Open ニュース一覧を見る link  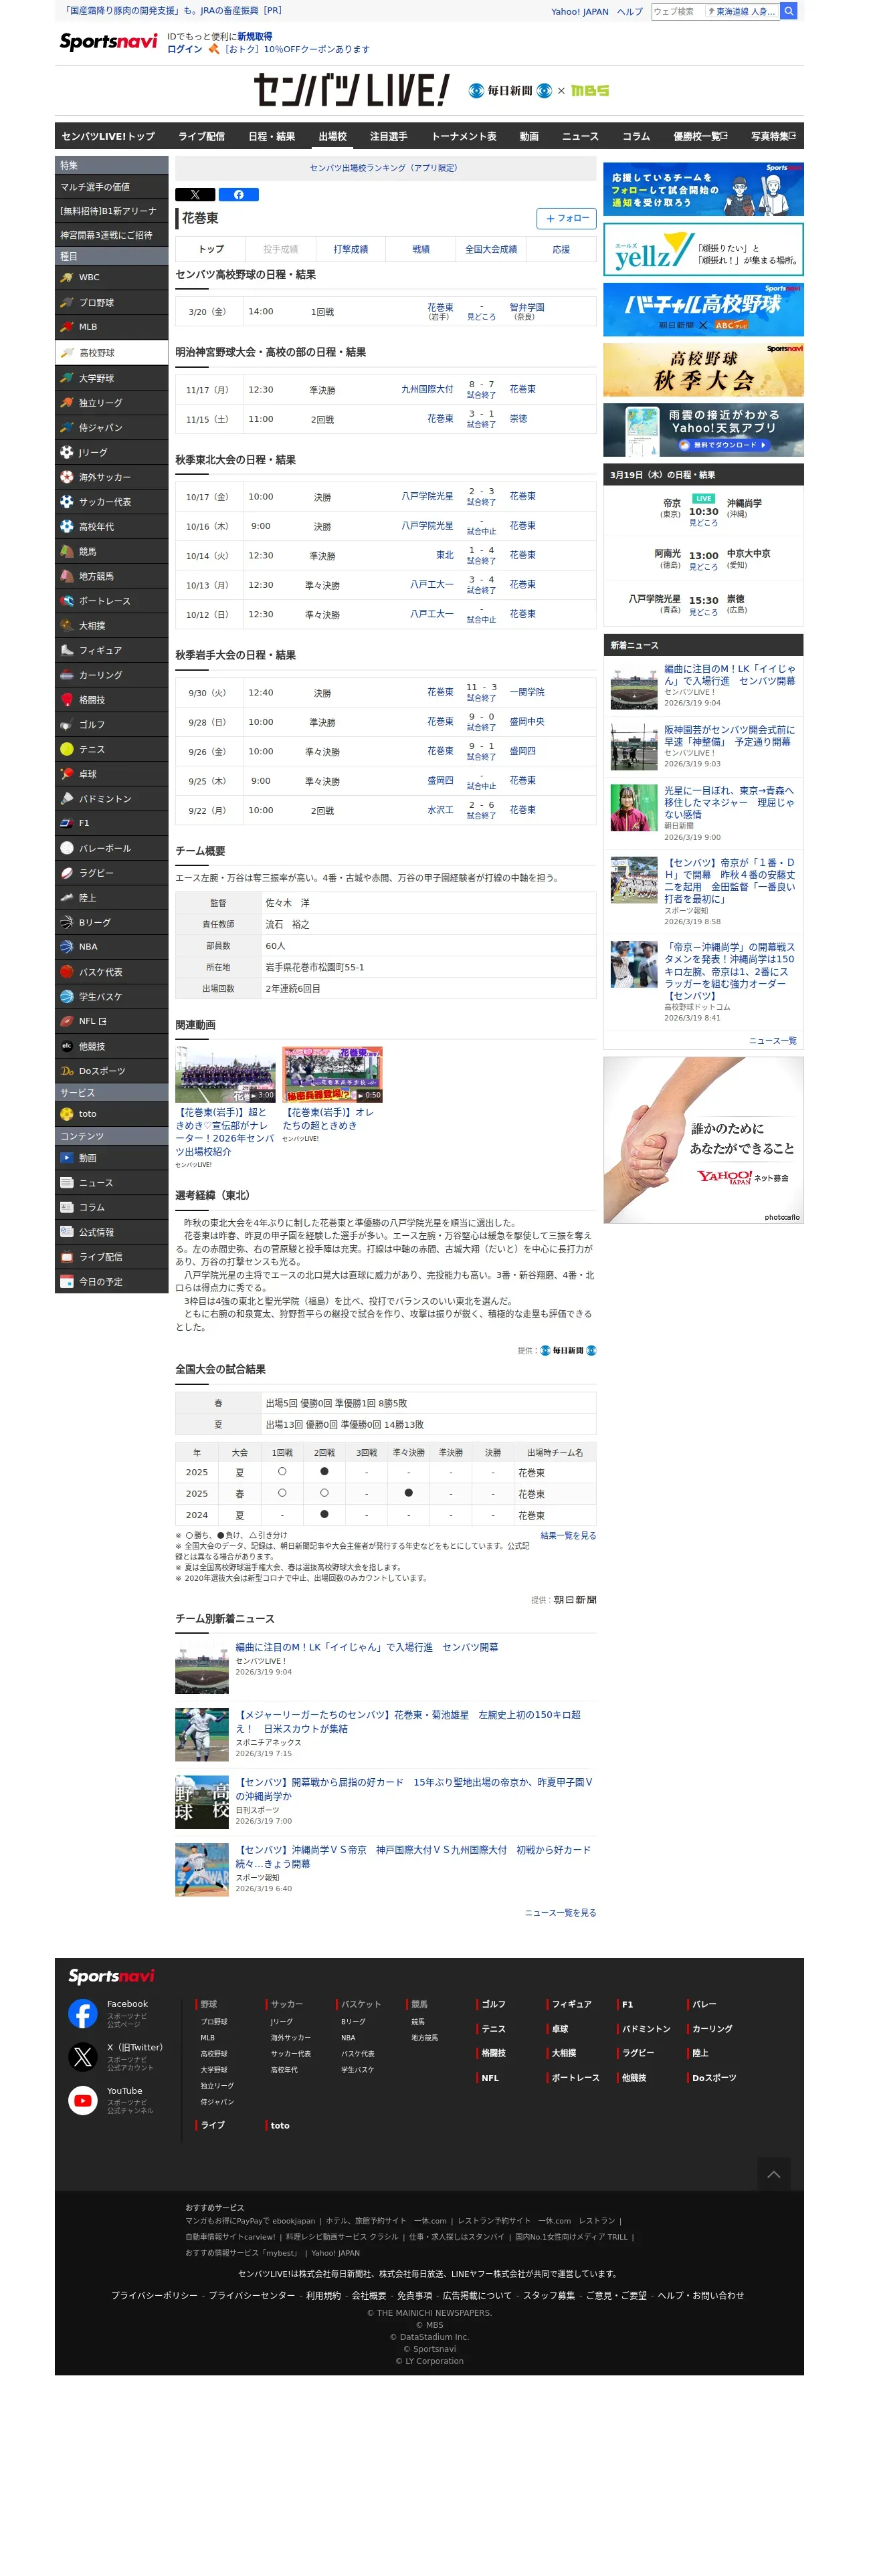(560, 1912)
